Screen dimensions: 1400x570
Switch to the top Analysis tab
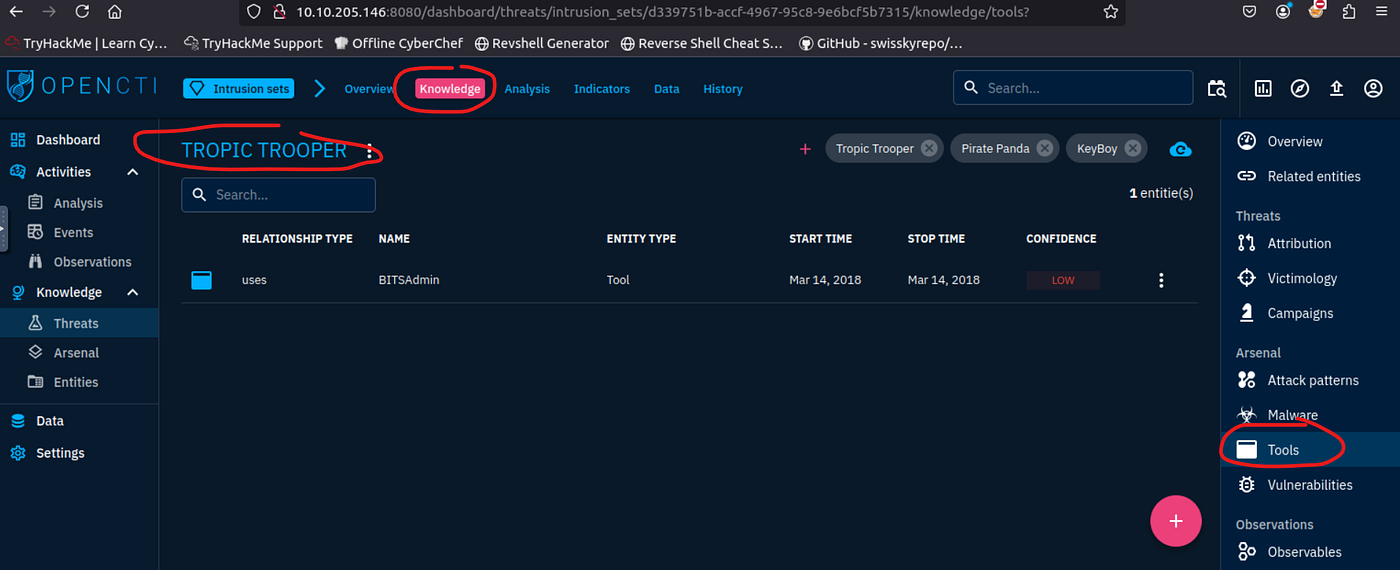pos(527,89)
